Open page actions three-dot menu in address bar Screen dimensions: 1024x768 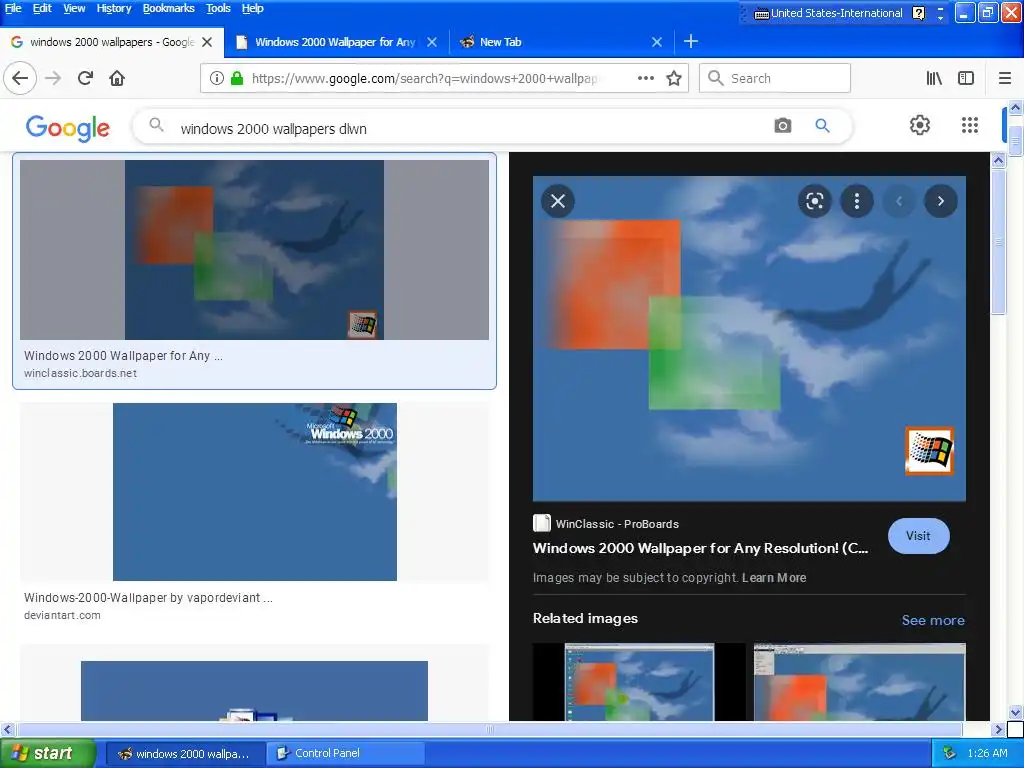[645, 78]
